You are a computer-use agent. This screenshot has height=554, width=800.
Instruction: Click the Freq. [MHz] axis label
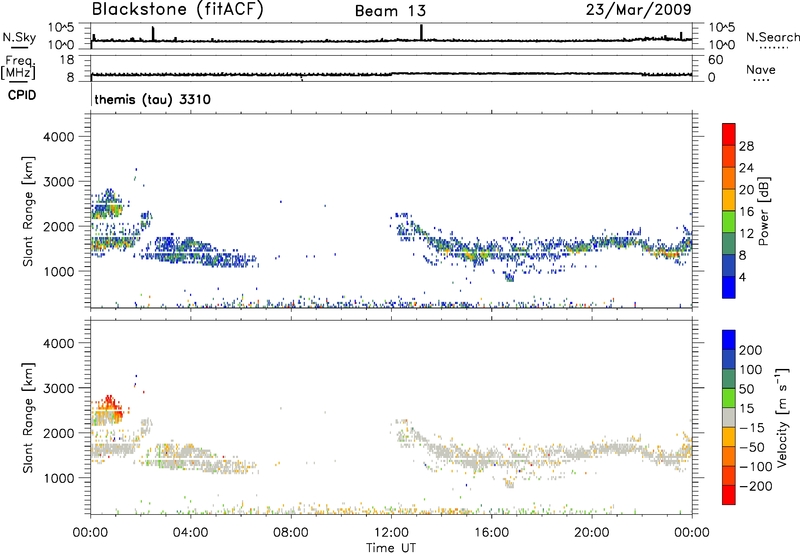pos(18,68)
